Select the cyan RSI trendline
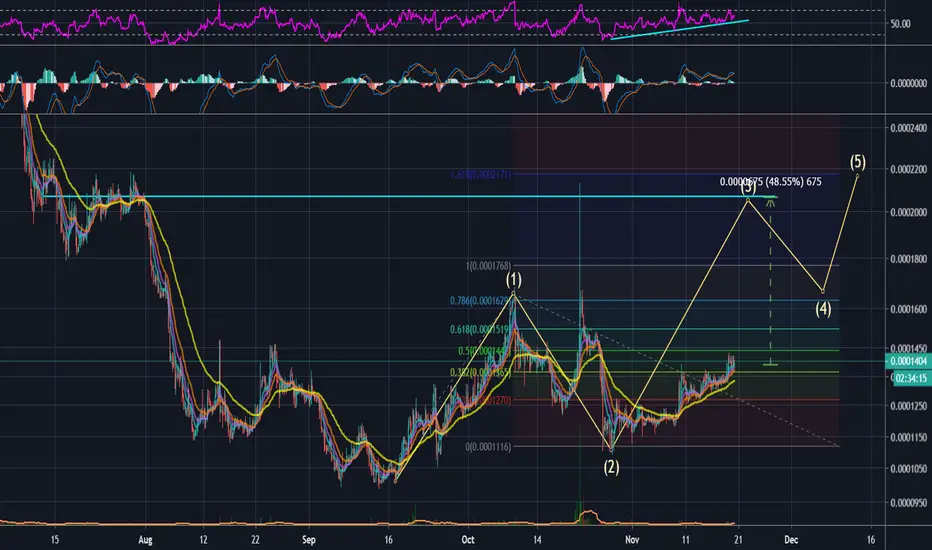The image size is (932, 550). [x=679, y=30]
